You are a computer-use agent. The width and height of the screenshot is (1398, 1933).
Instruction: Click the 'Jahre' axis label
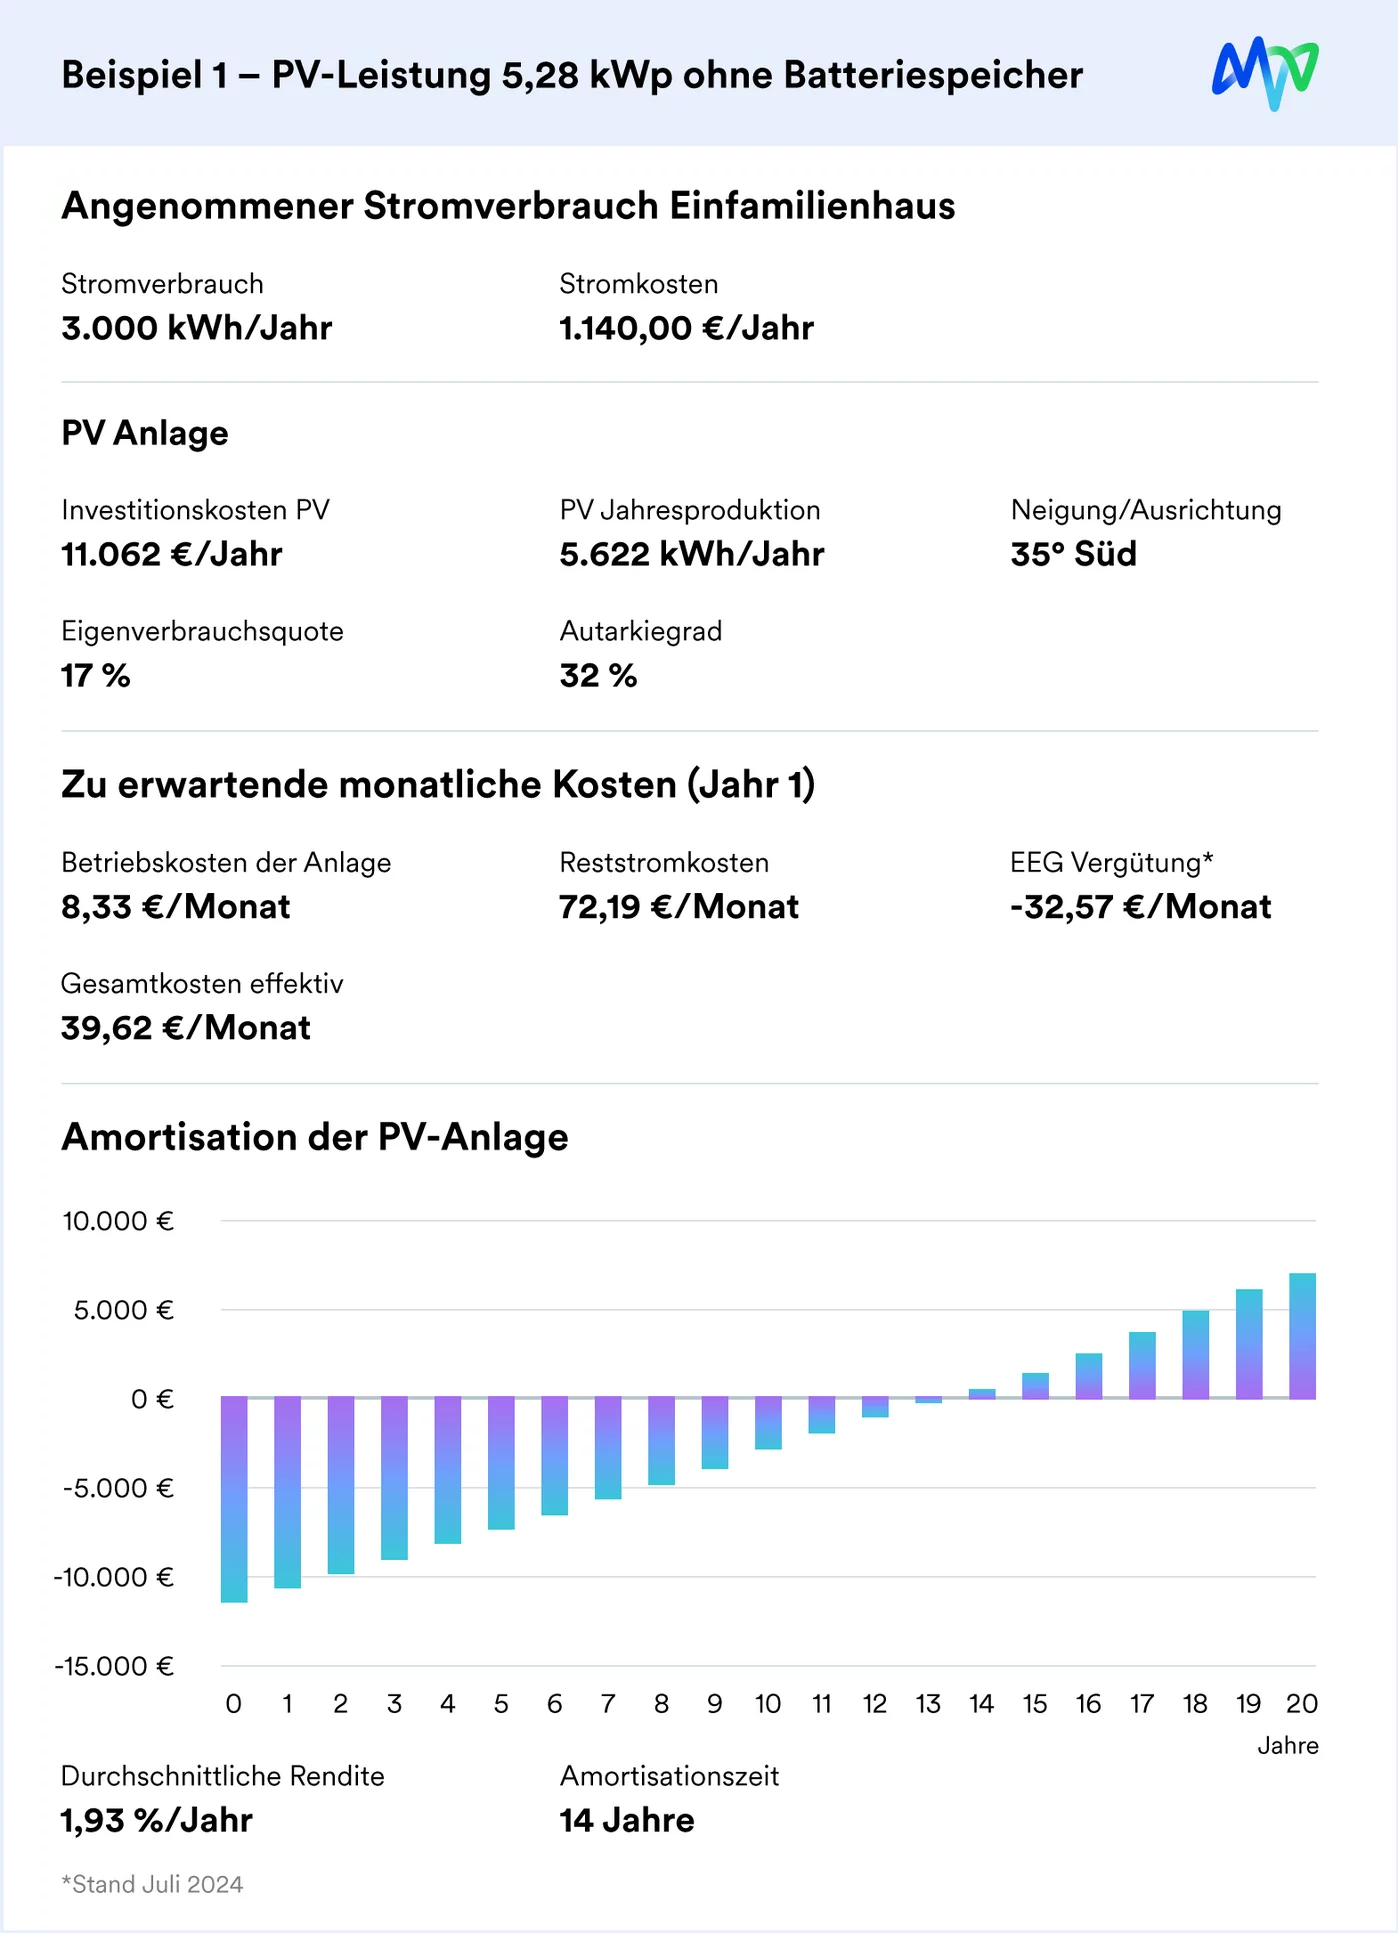pyautogui.click(x=1287, y=1745)
